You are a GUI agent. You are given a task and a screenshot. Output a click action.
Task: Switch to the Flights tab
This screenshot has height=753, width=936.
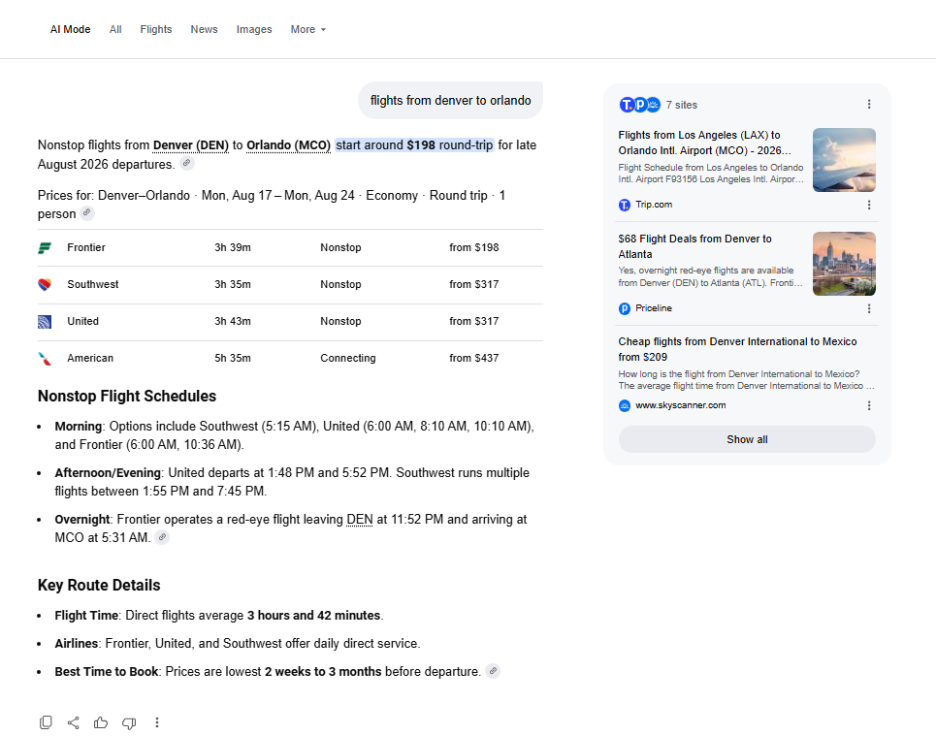tap(156, 29)
